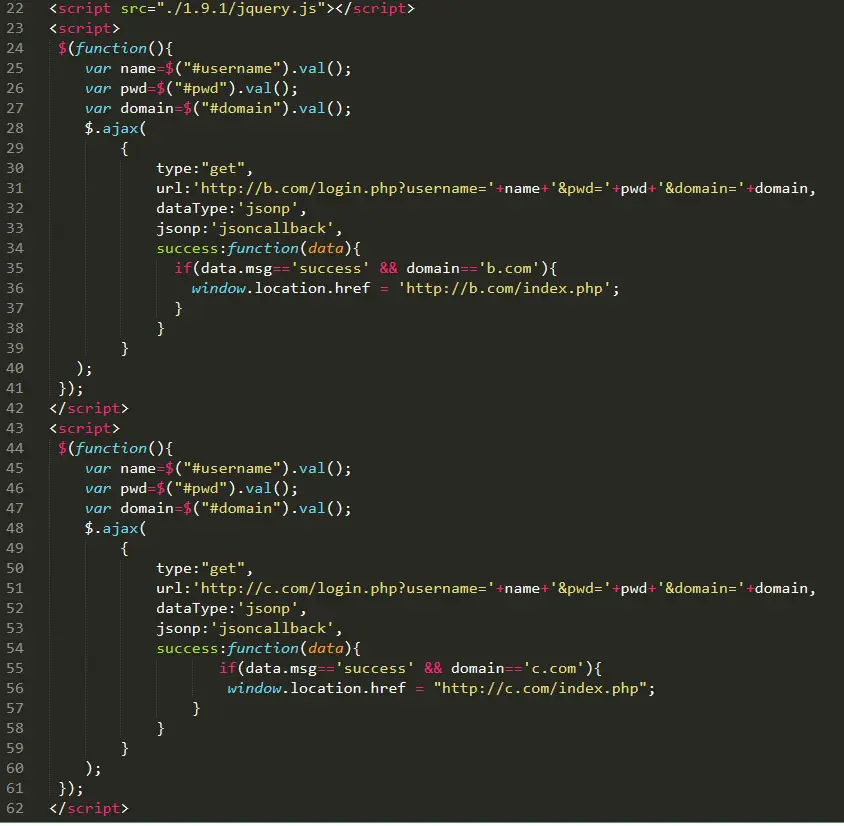Click line number 42 in the gutter

click(x=15, y=409)
